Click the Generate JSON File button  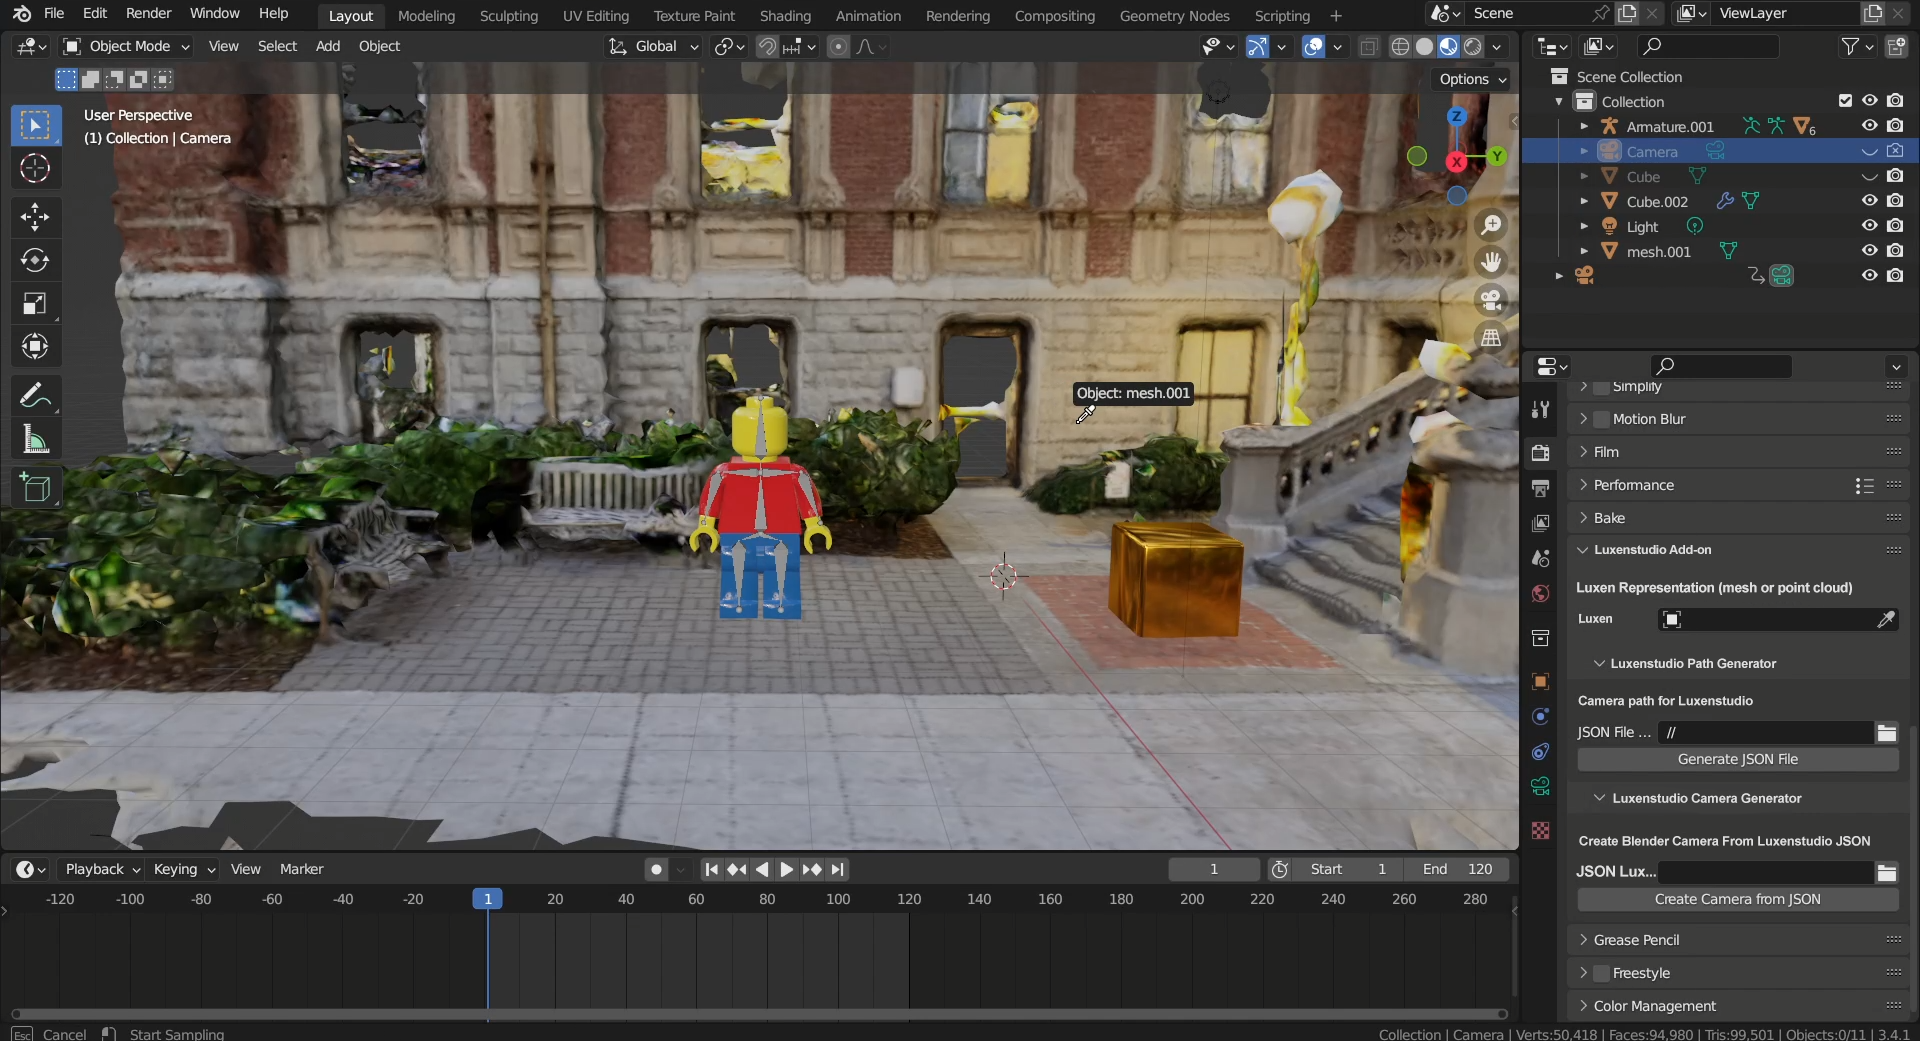point(1737,759)
